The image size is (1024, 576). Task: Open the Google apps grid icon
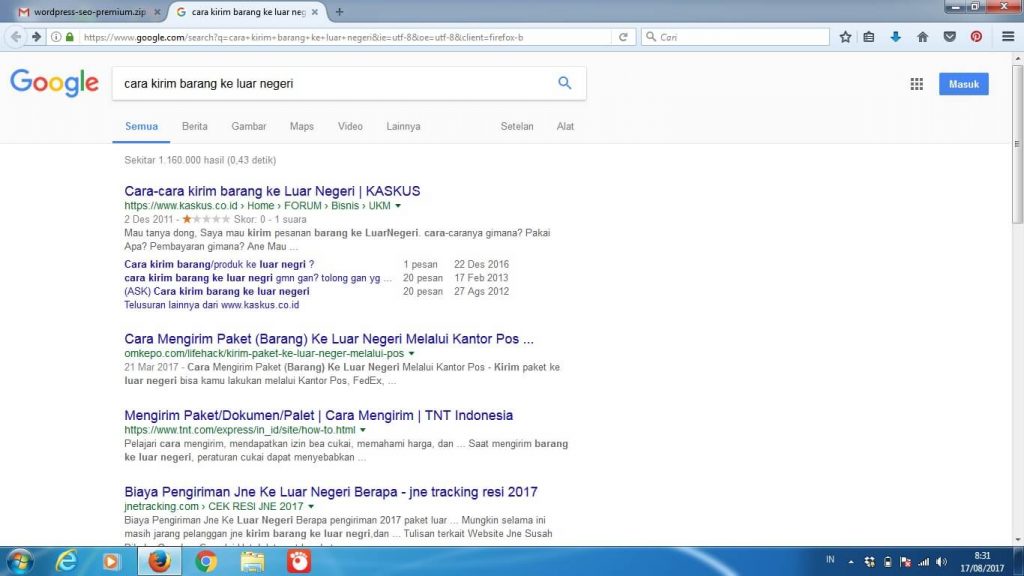916,84
